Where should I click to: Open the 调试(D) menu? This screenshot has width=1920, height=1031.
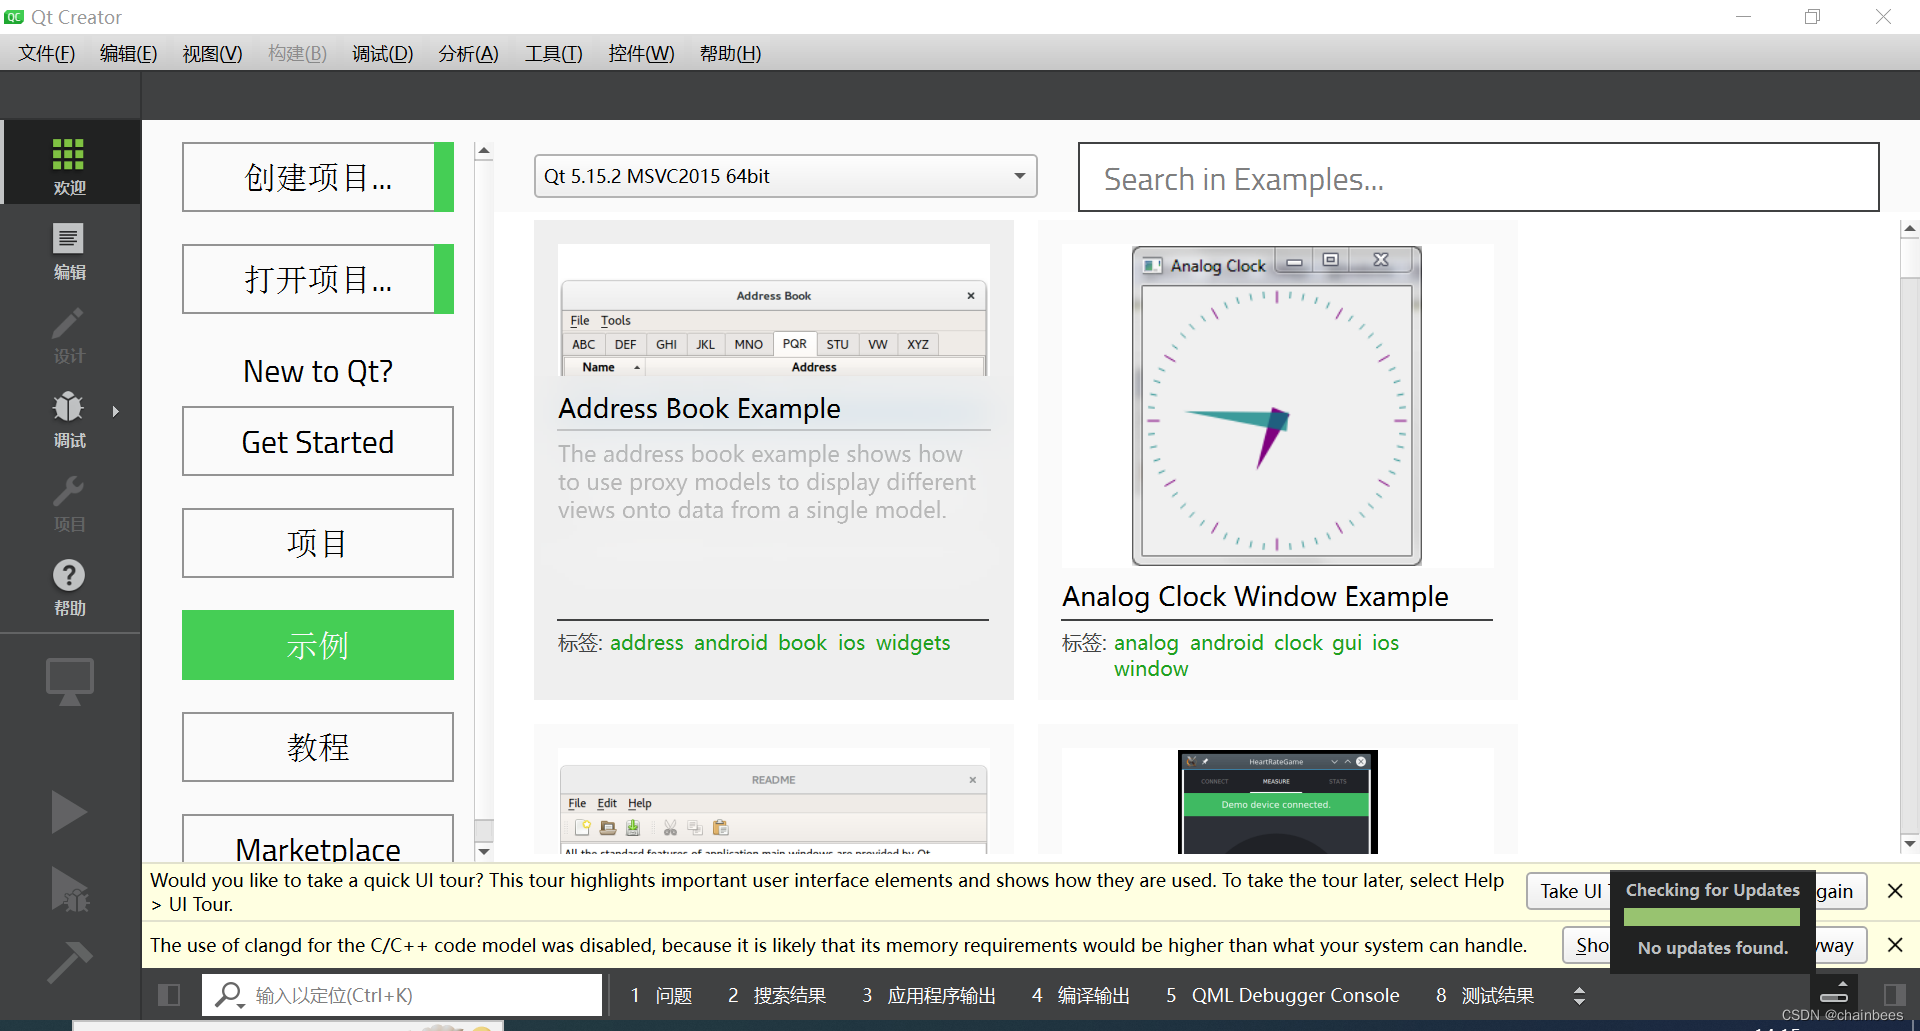[382, 53]
